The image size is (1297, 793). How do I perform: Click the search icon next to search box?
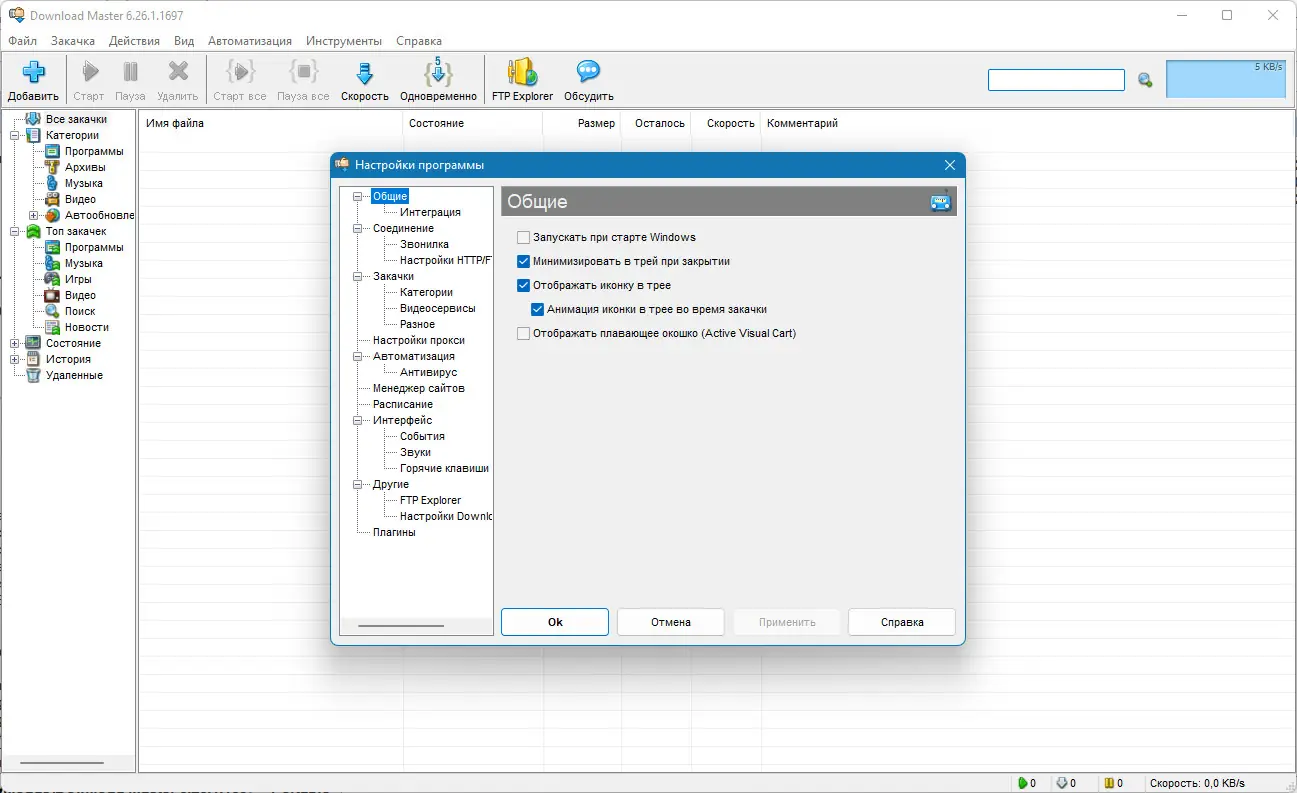[x=1145, y=80]
